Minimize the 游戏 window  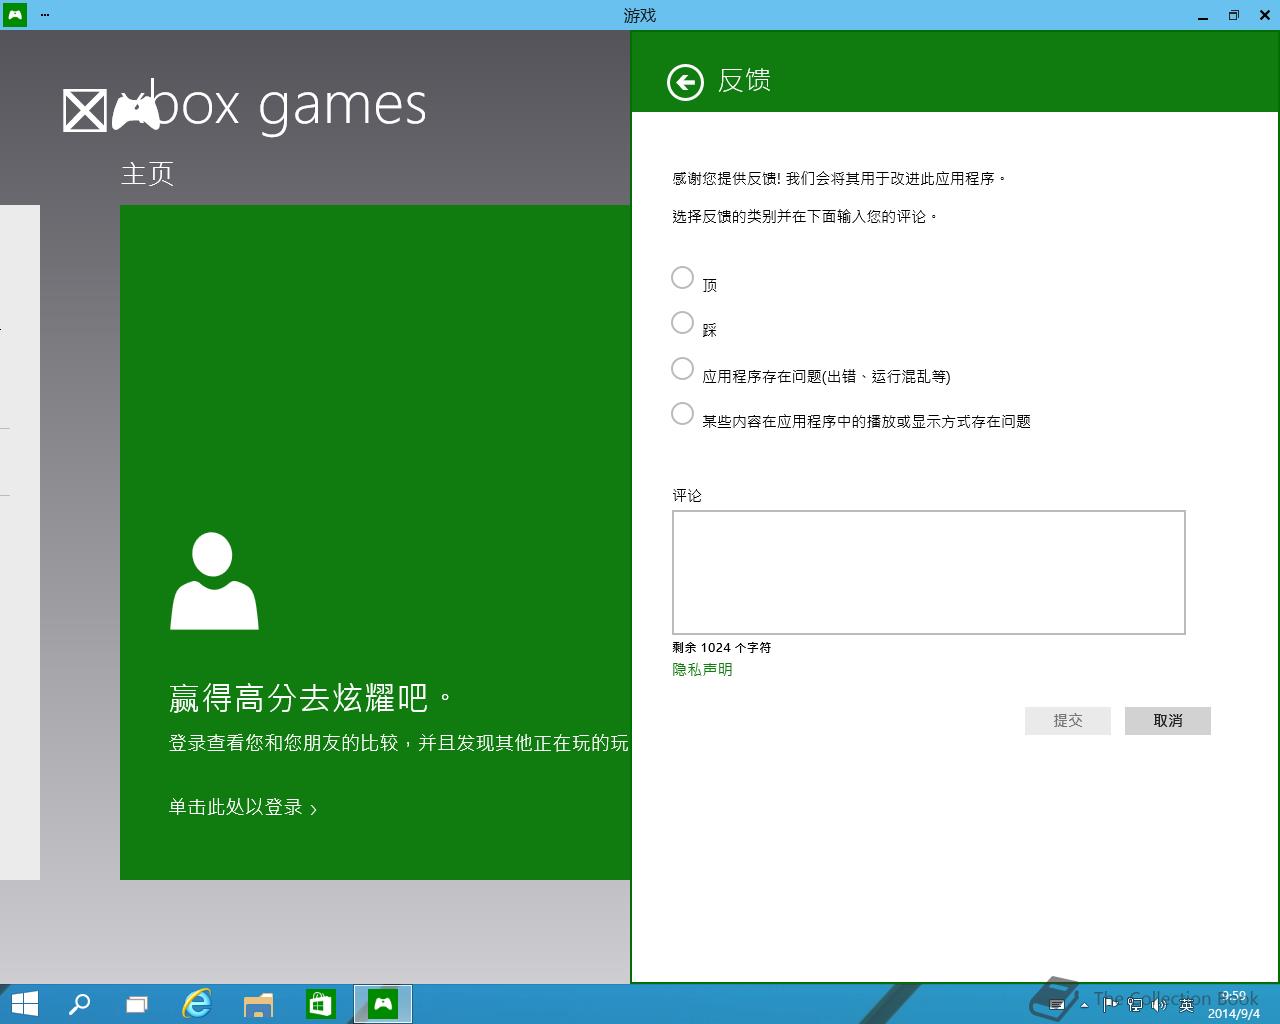tap(1203, 15)
